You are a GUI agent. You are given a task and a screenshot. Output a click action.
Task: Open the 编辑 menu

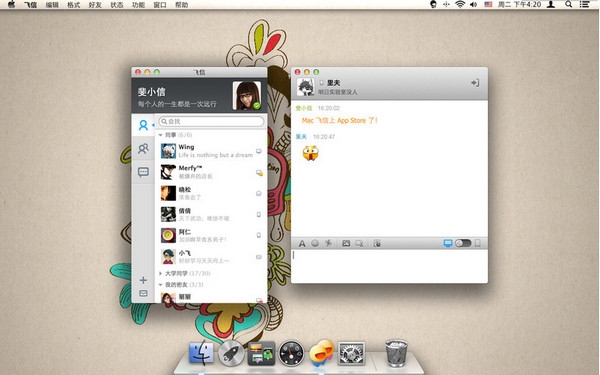52,5
